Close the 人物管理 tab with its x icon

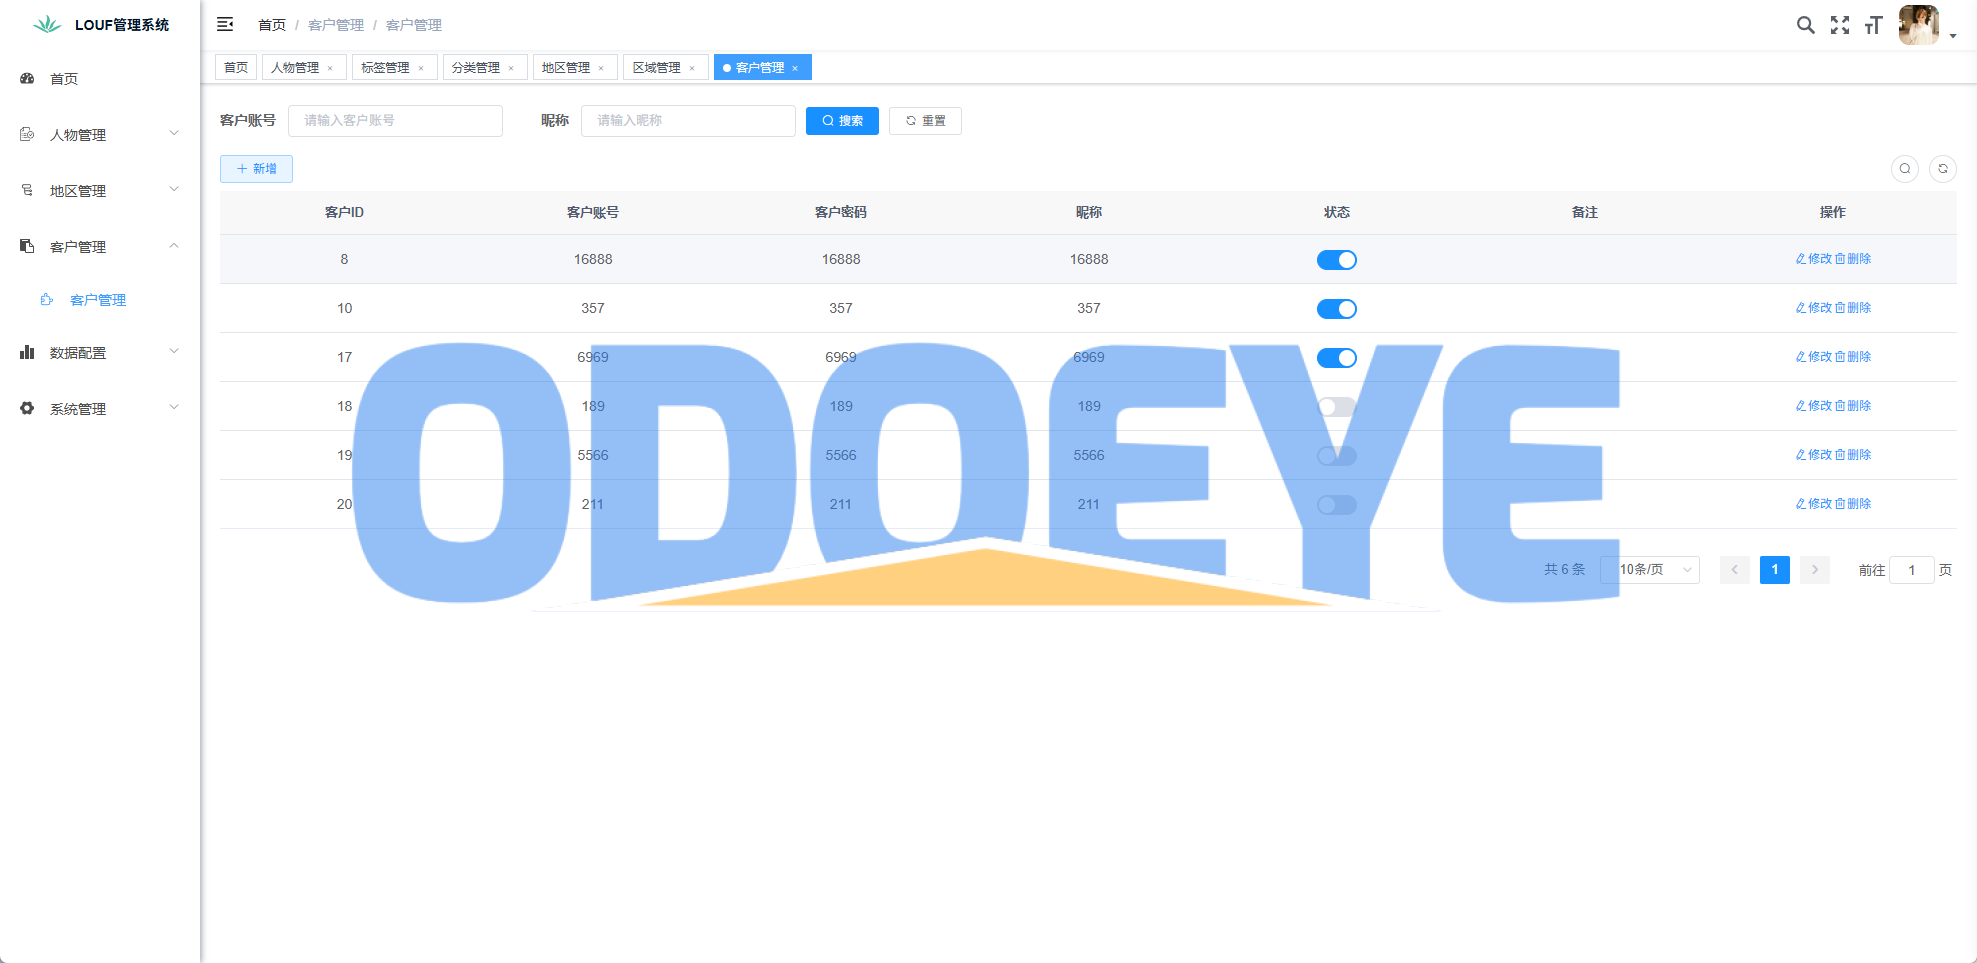330,68
